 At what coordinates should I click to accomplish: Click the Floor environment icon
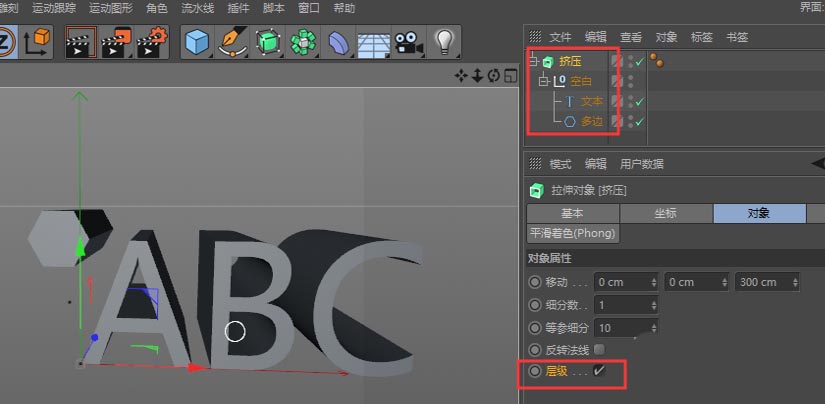click(372, 42)
